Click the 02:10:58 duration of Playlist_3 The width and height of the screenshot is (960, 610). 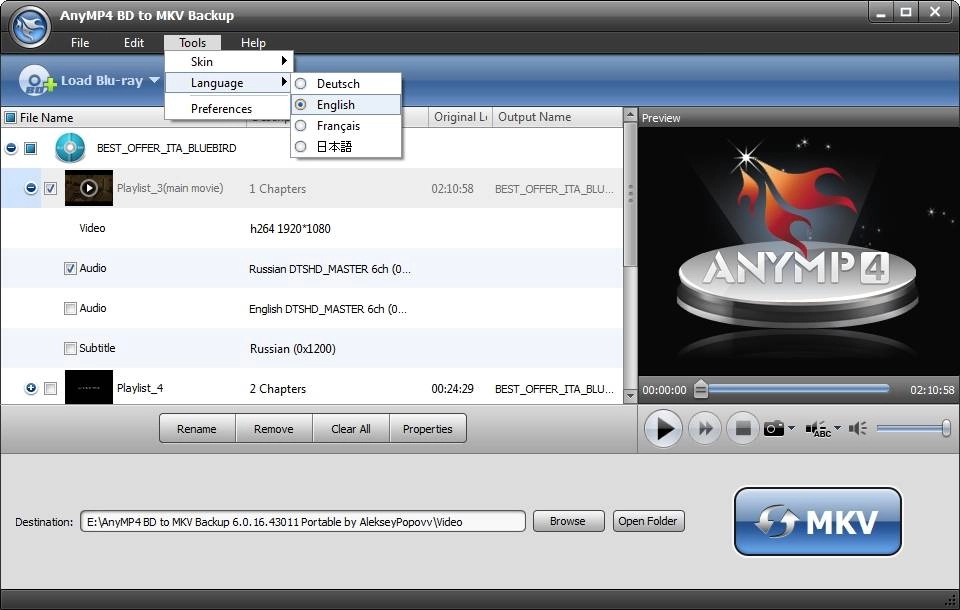click(x=452, y=189)
